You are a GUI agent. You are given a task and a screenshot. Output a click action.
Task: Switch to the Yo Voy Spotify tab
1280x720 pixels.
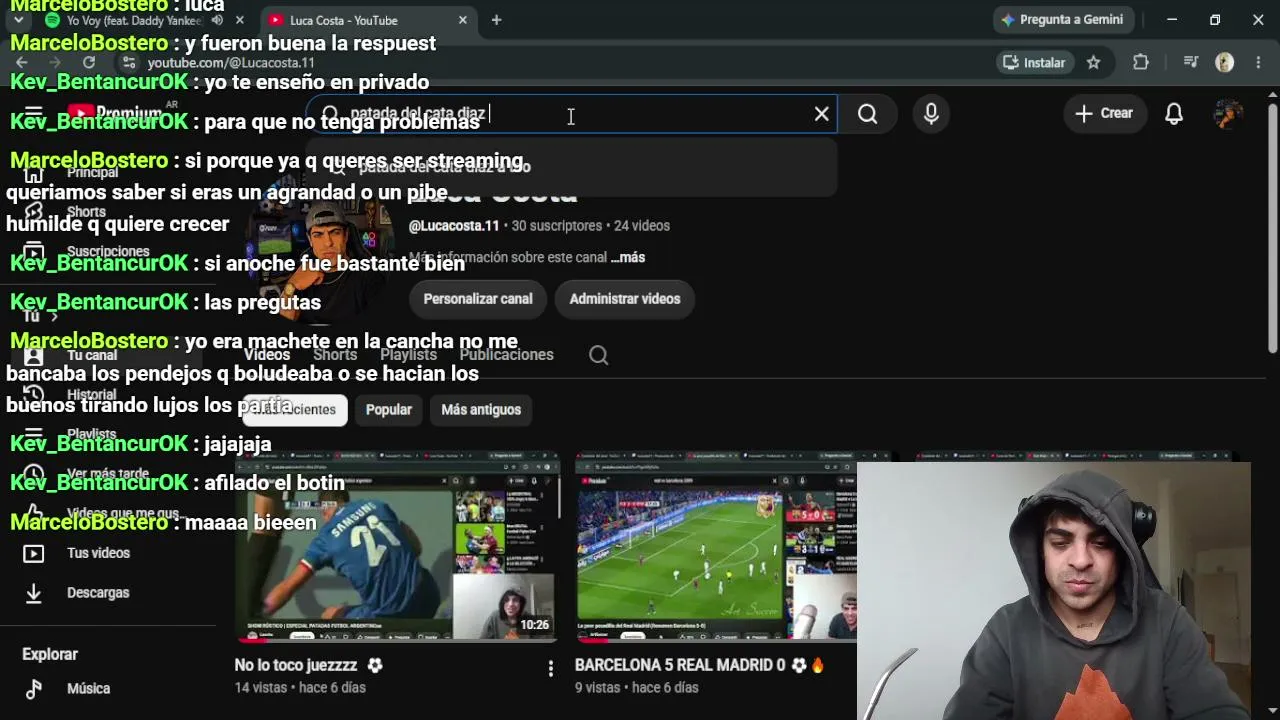click(133, 20)
